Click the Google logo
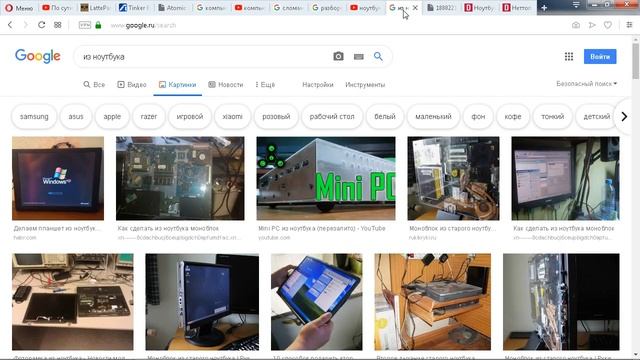 pyautogui.click(x=38, y=56)
